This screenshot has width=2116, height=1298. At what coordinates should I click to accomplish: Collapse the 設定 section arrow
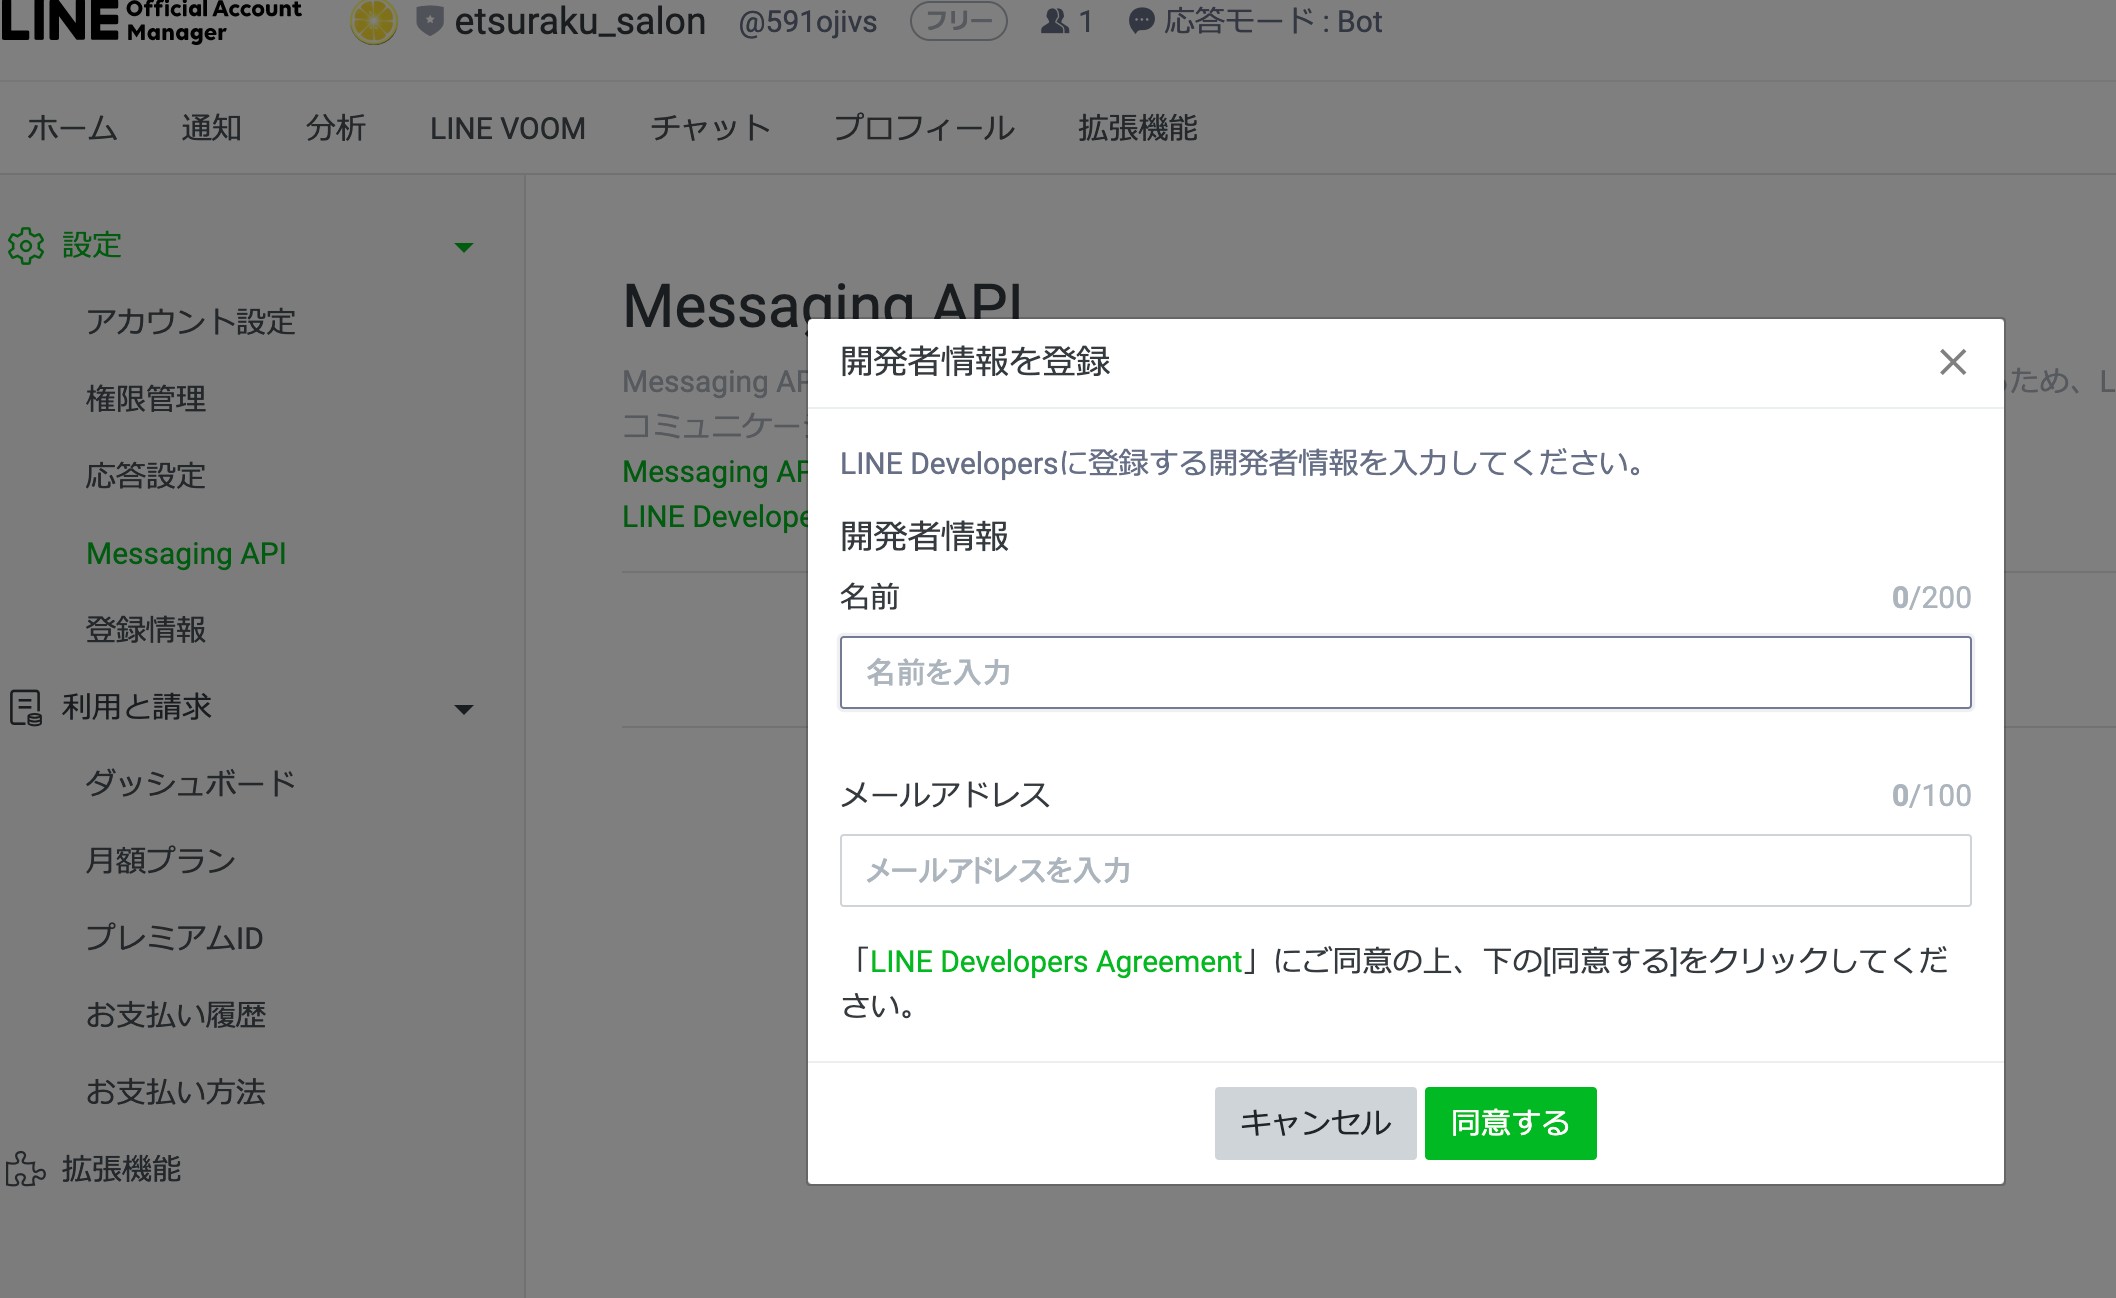point(463,247)
